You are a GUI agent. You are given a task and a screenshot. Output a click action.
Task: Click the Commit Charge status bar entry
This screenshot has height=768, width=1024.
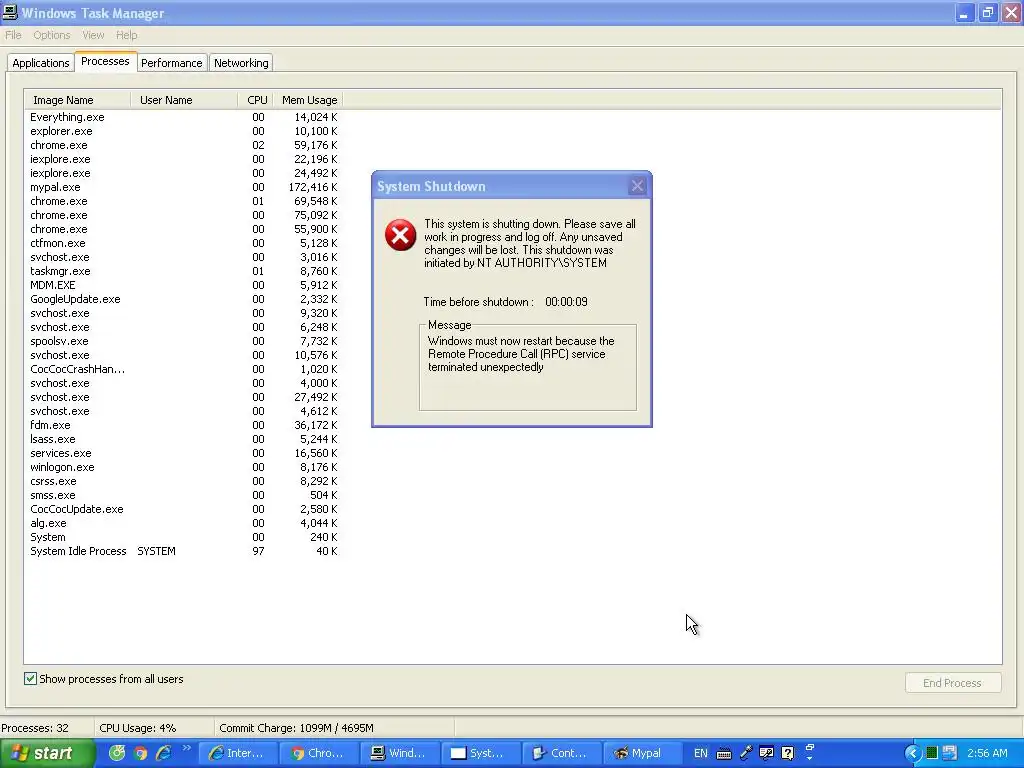296,728
